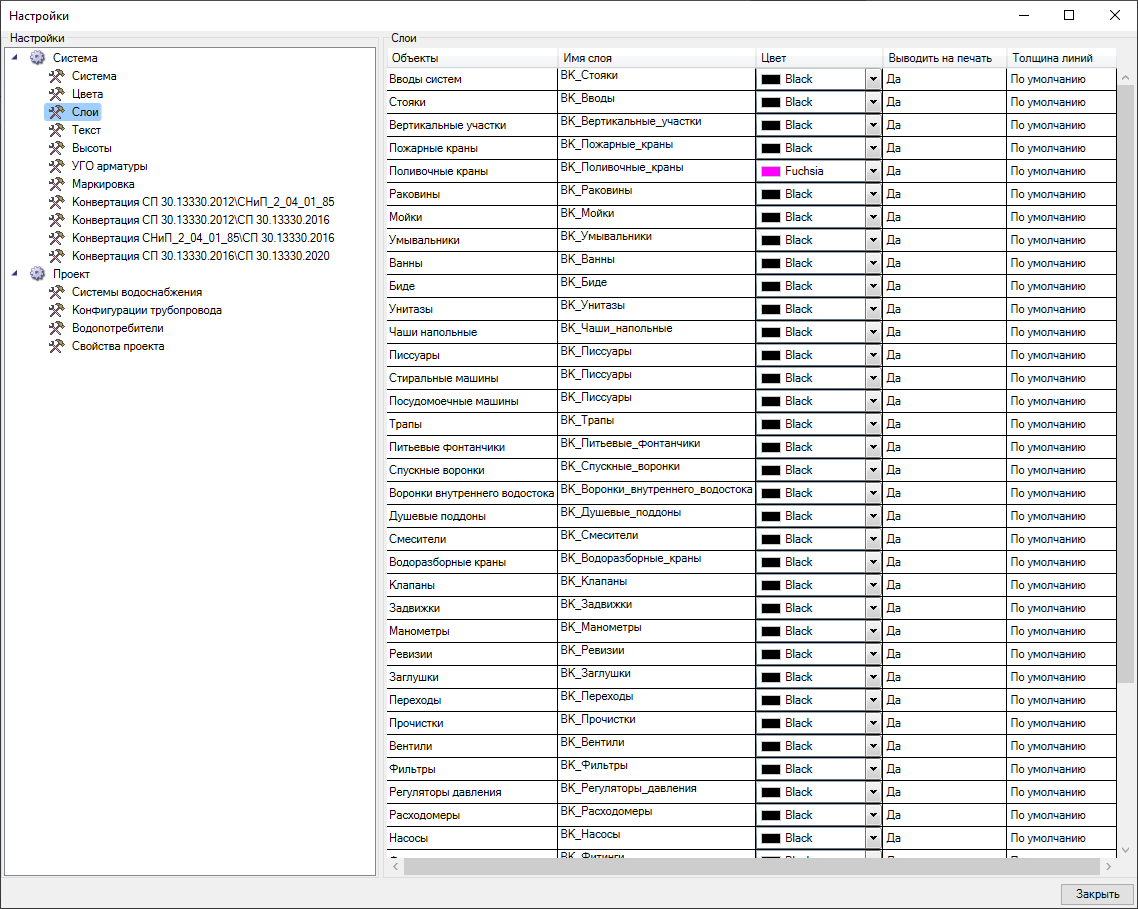Screen dimensions: 1138x909
Task: Open color dropdown for Вводы систем
Action: pos(873,79)
